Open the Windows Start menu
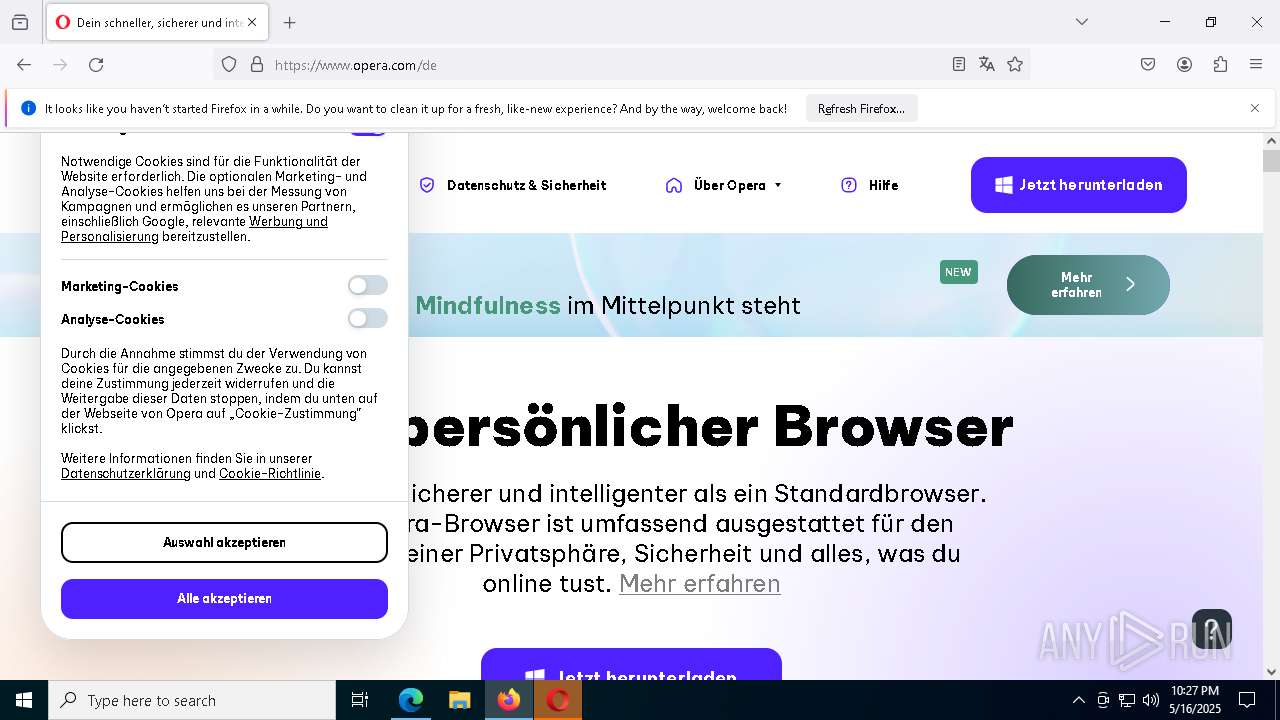1280x720 pixels. (24, 700)
